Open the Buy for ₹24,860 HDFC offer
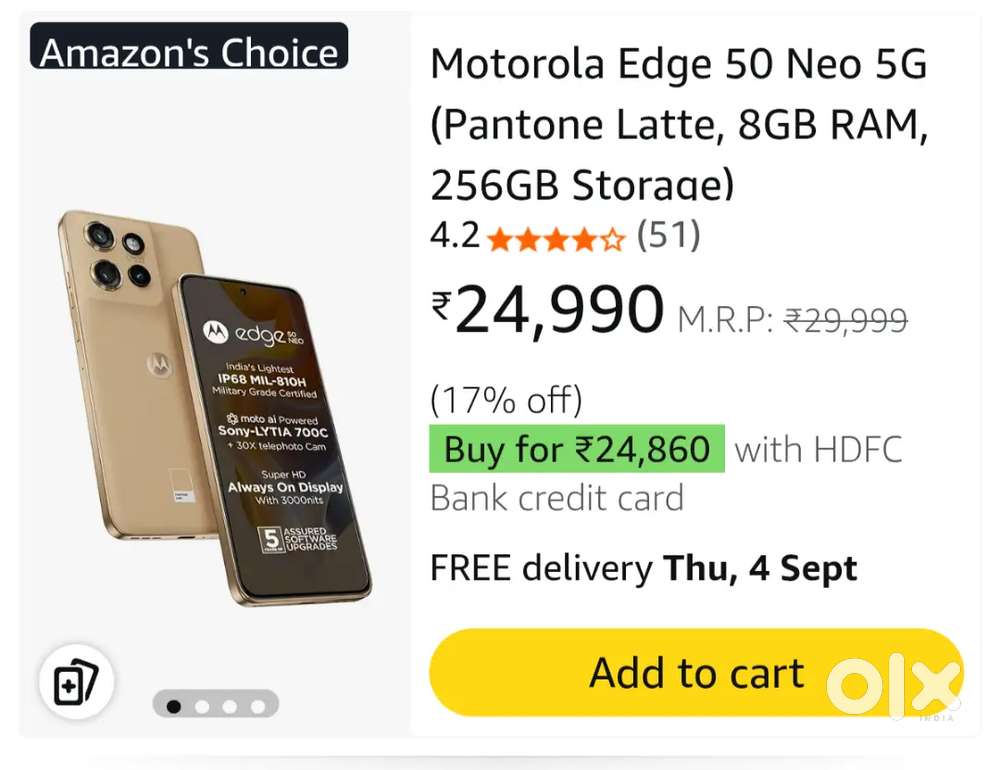 [574, 449]
